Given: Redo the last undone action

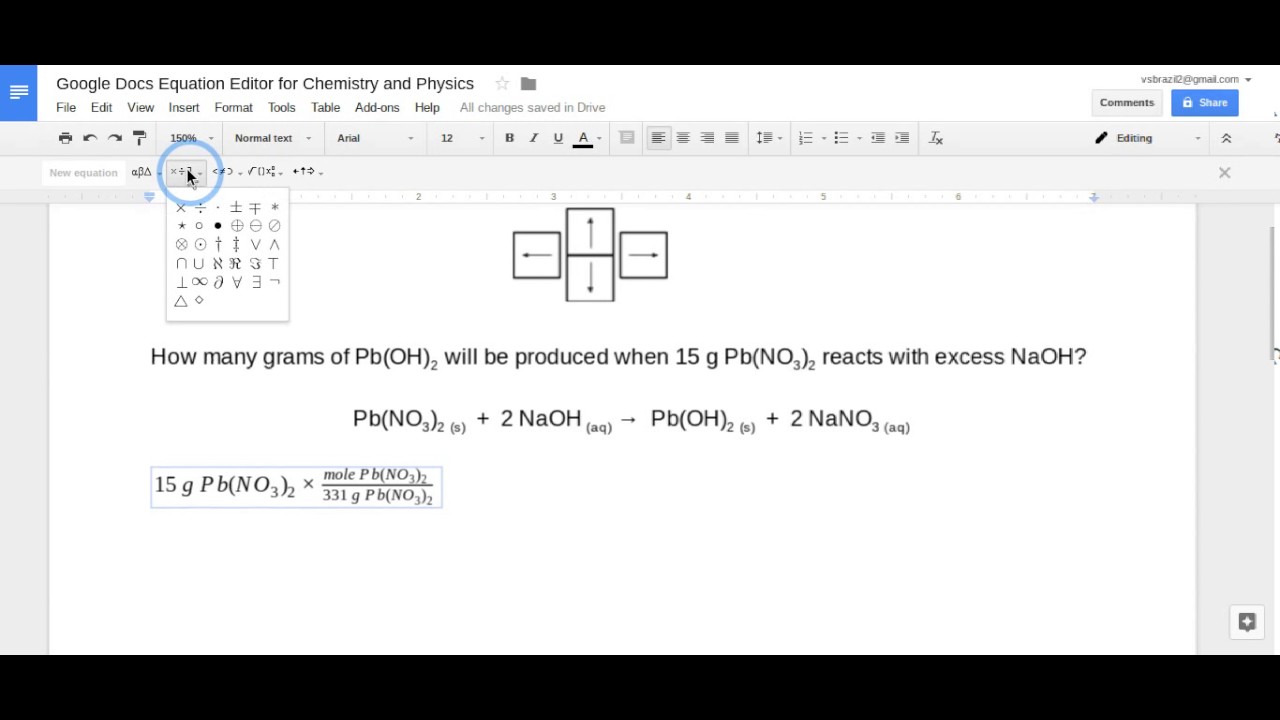Looking at the screenshot, I should [x=115, y=138].
